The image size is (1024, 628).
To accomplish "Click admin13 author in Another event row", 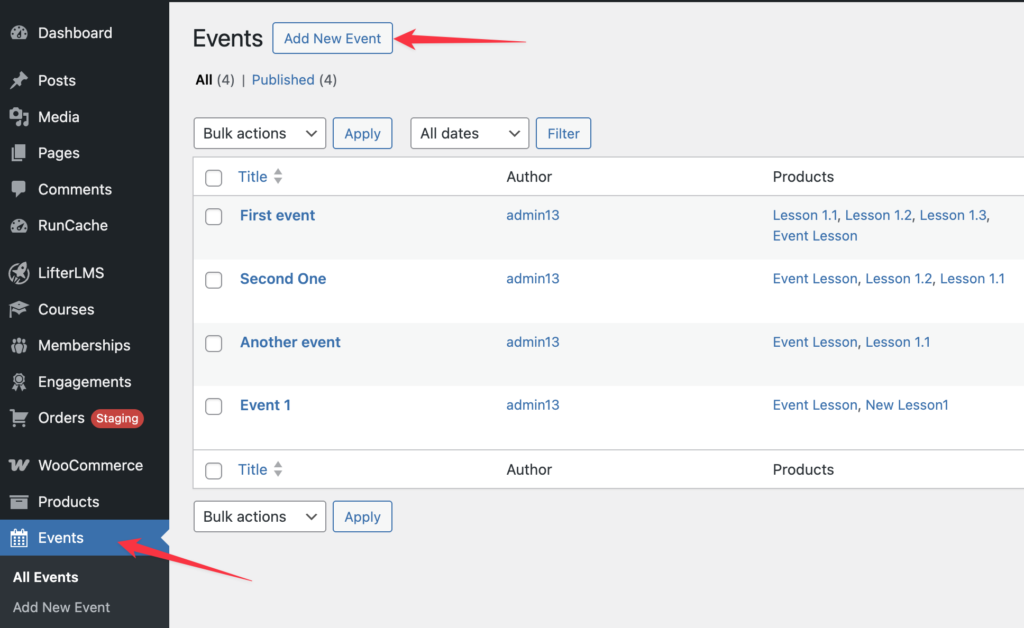I will [x=533, y=342].
